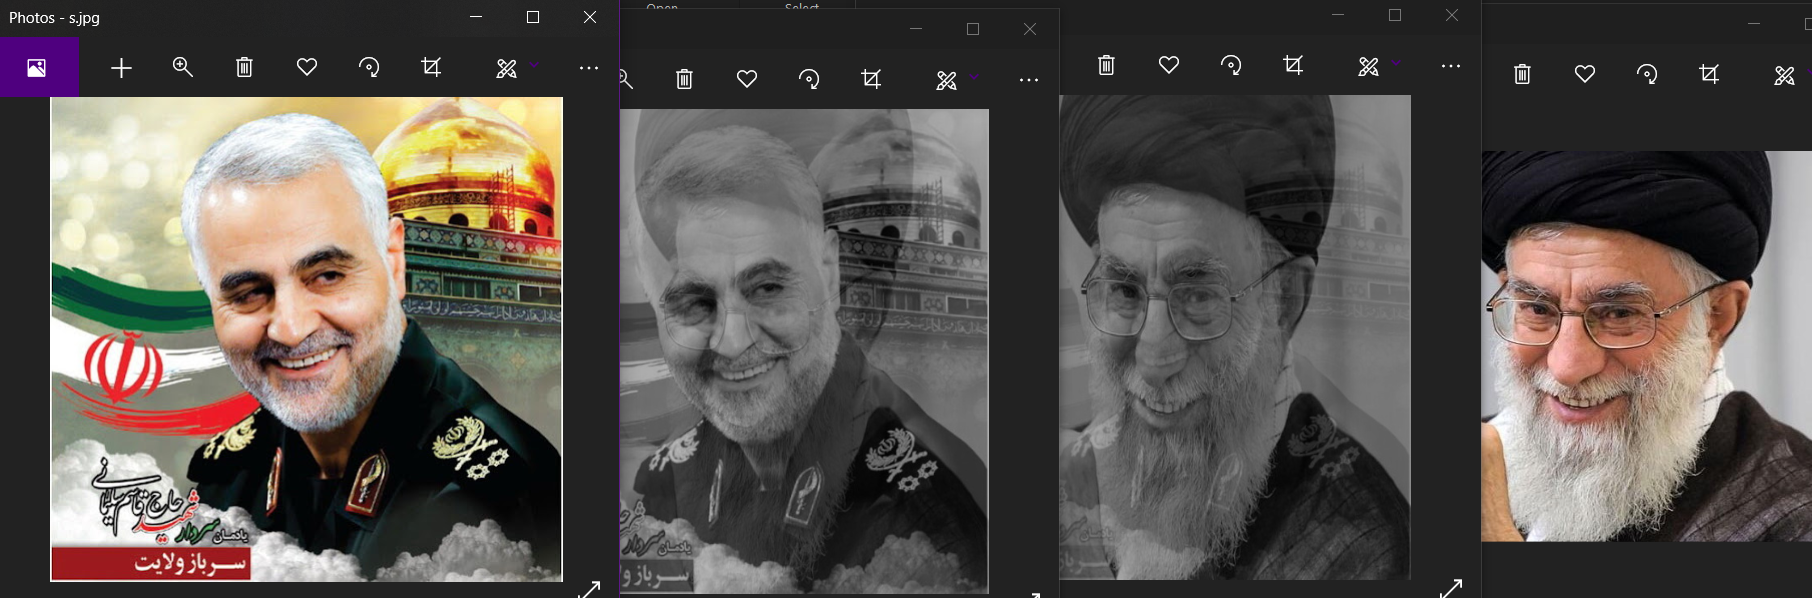Open the Edit & Create icon in fourth window
This screenshot has width=1812, height=598.
click(x=1785, y=75)
